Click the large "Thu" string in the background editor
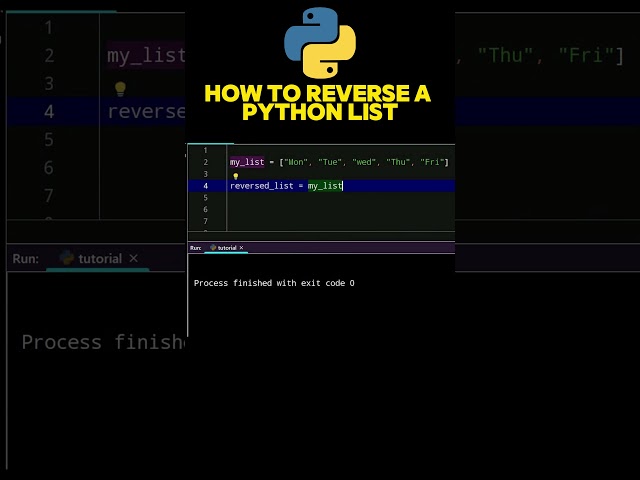 tap(505, 55)
